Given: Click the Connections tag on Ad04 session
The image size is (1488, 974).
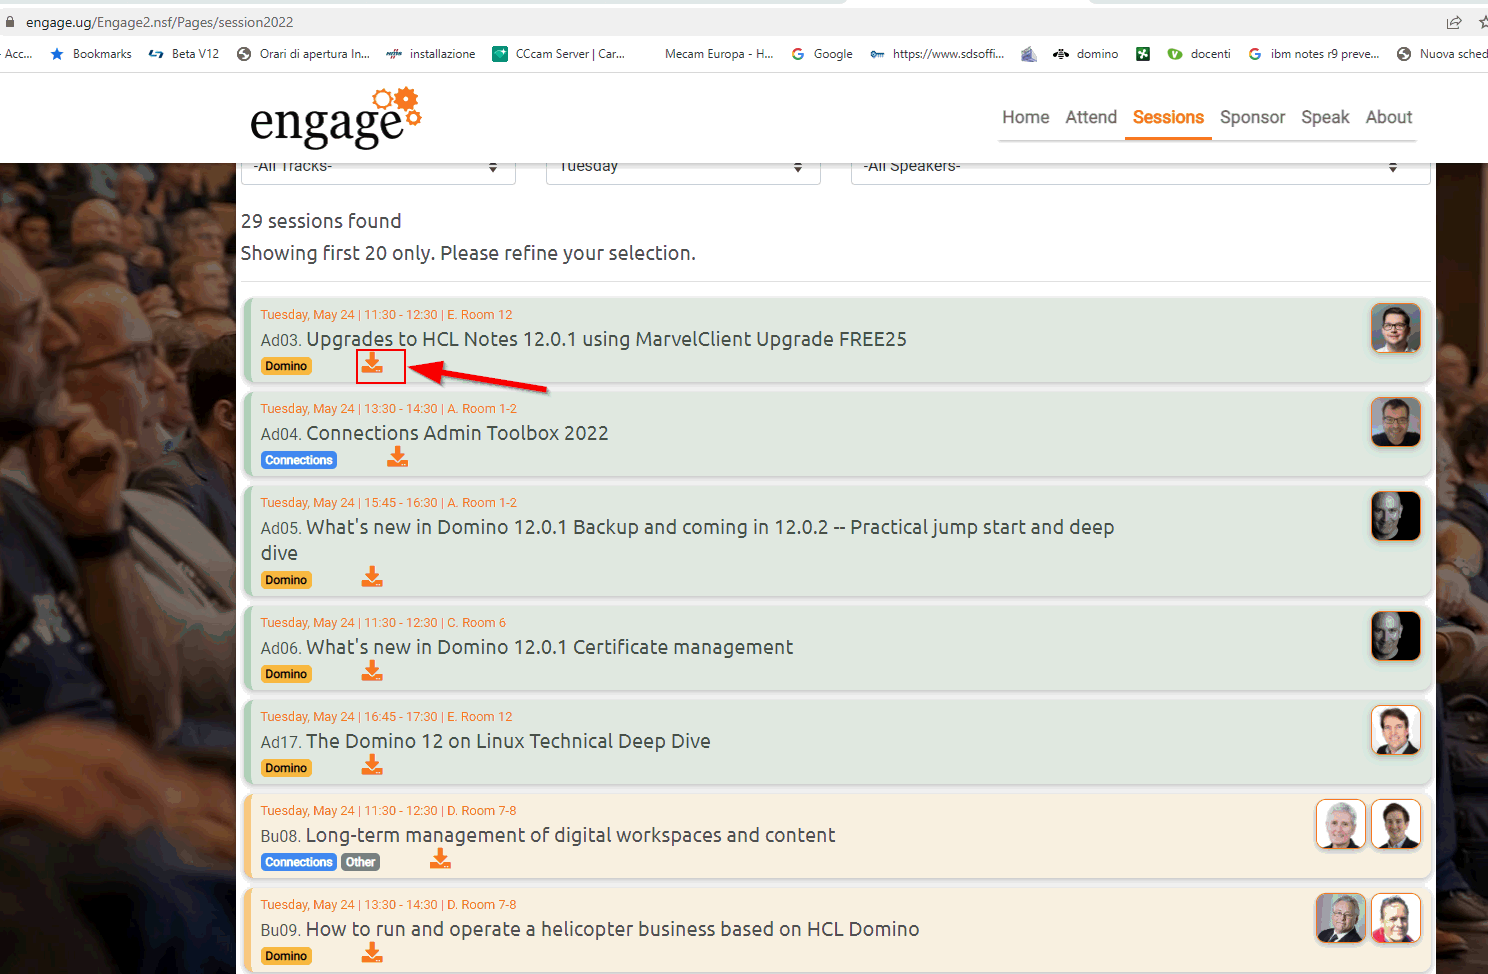Looking at the screenshot, I should pos(299,460).
